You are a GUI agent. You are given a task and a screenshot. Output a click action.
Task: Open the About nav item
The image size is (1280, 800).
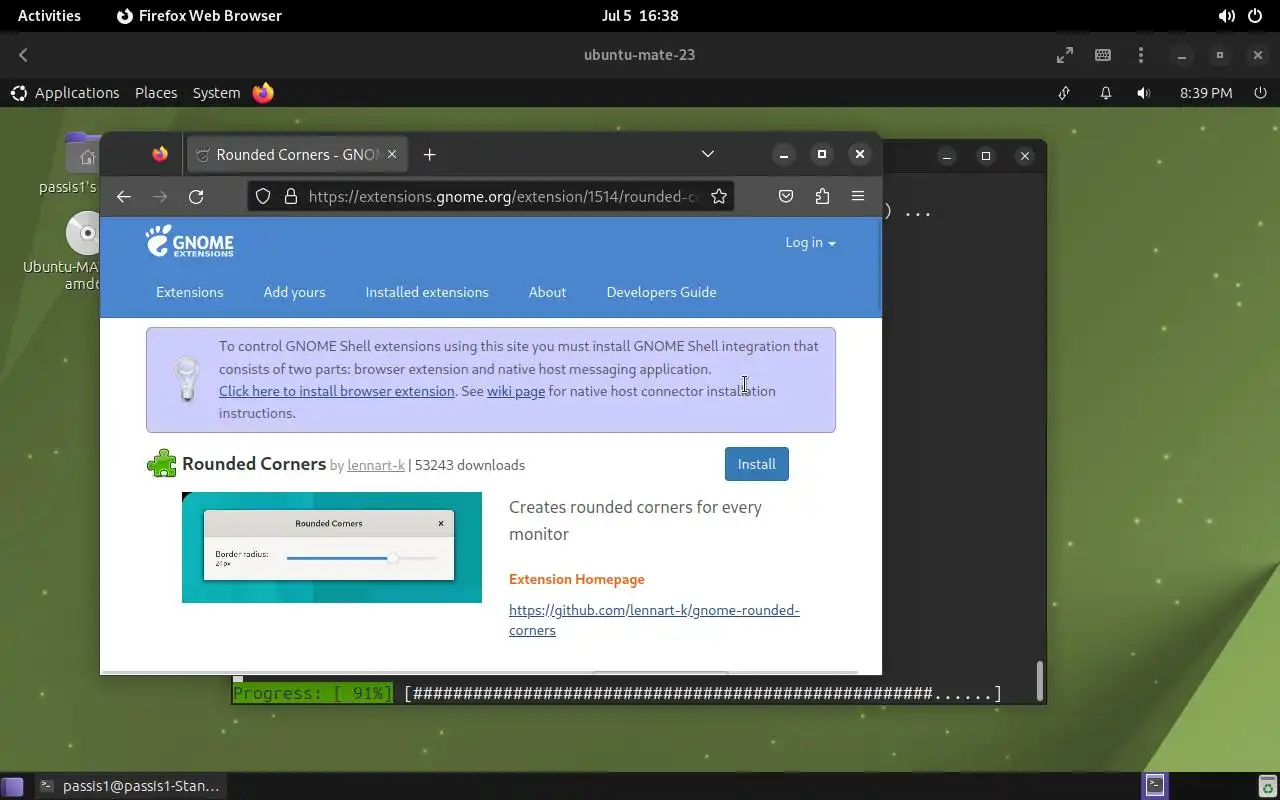click(x=547, y=292)
